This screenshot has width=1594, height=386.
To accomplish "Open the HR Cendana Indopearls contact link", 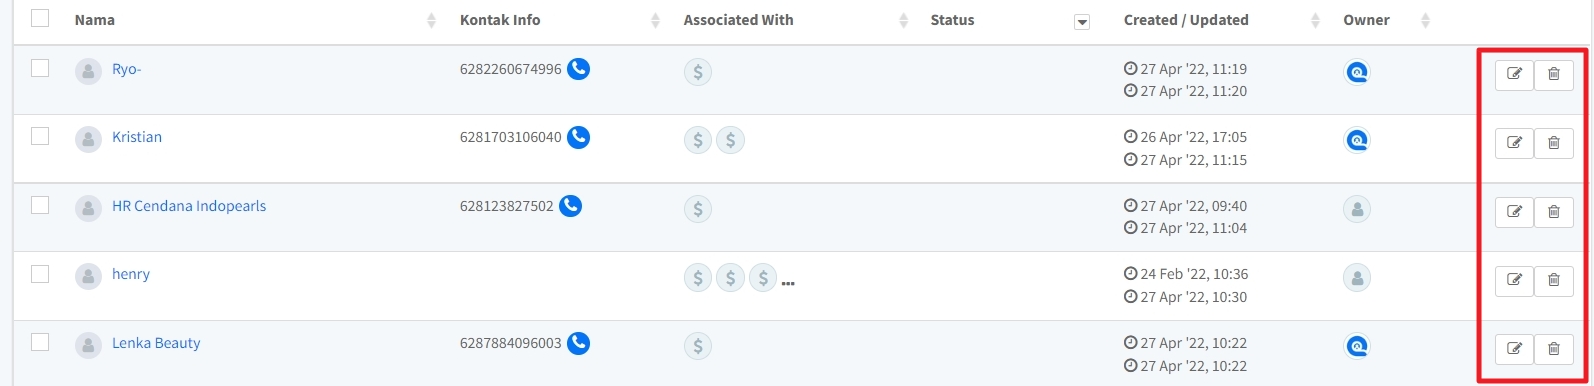I will coord(189,206).
